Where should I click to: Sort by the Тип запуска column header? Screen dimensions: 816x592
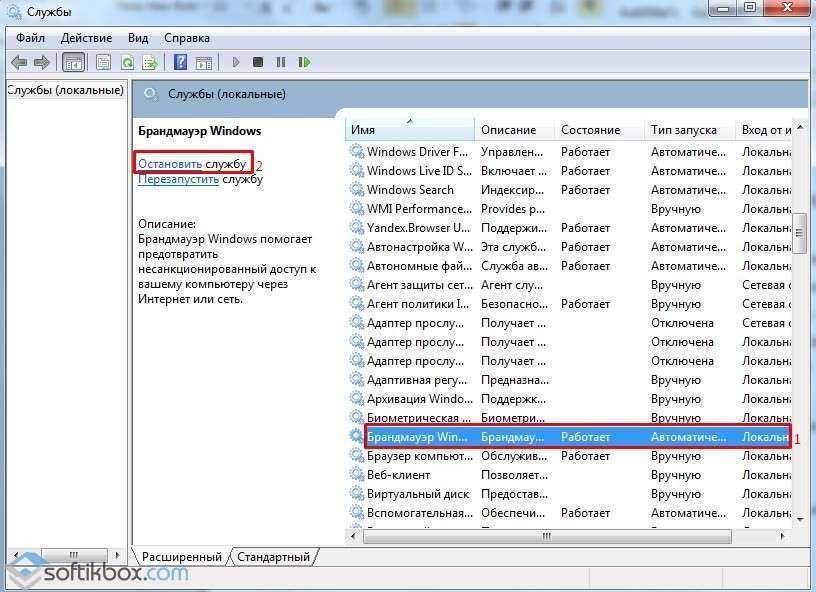click(683, 130)
